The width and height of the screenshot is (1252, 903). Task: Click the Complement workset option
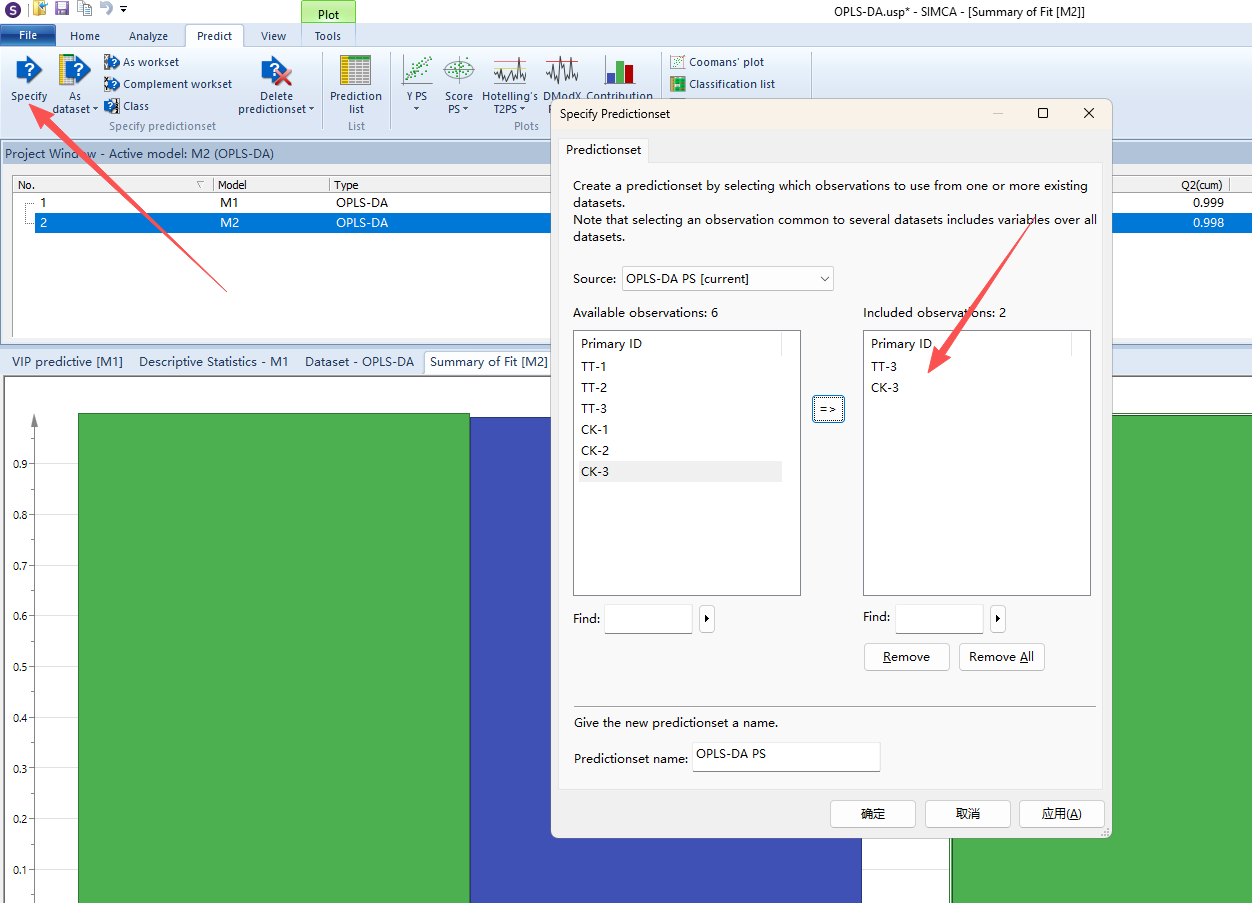point(168,84)
